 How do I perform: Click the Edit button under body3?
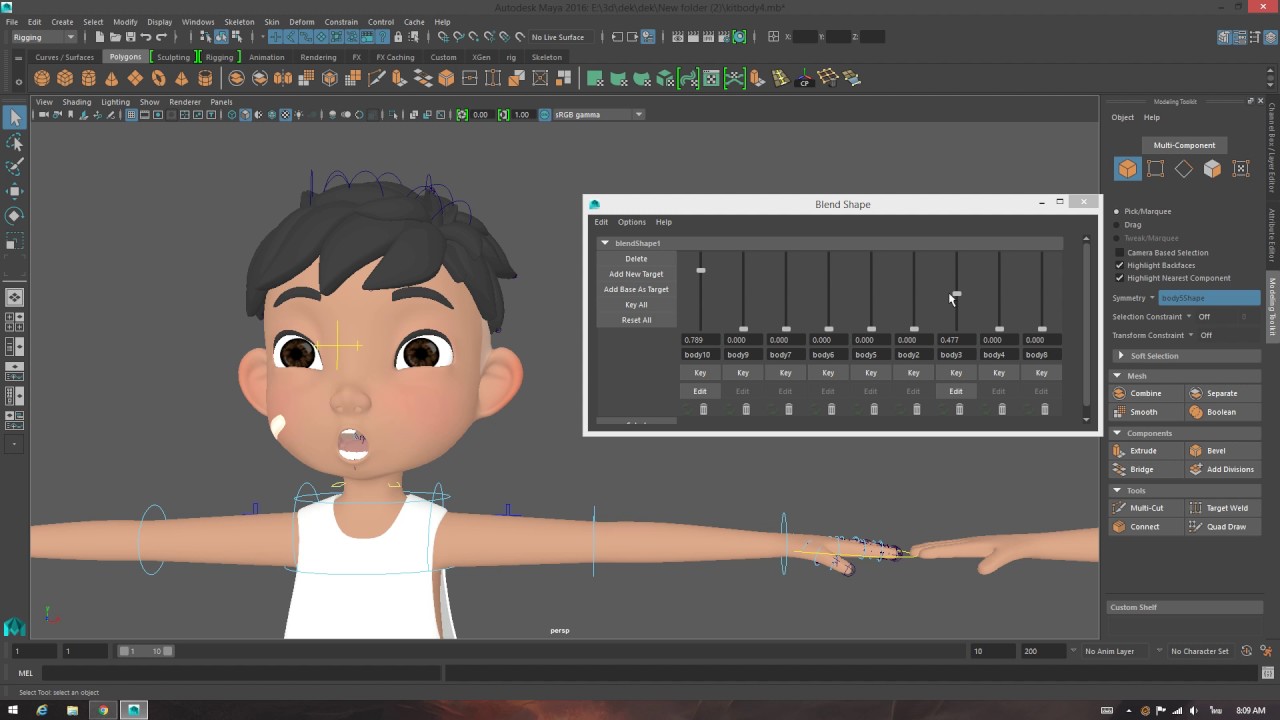coord(956,391)
